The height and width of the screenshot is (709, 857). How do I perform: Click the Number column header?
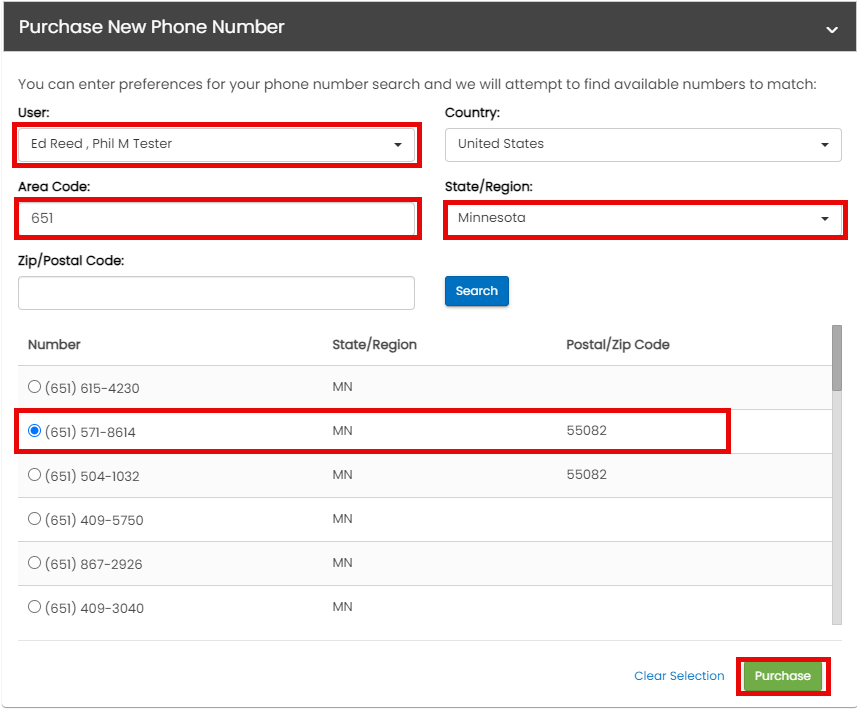[x=54, y=344]
